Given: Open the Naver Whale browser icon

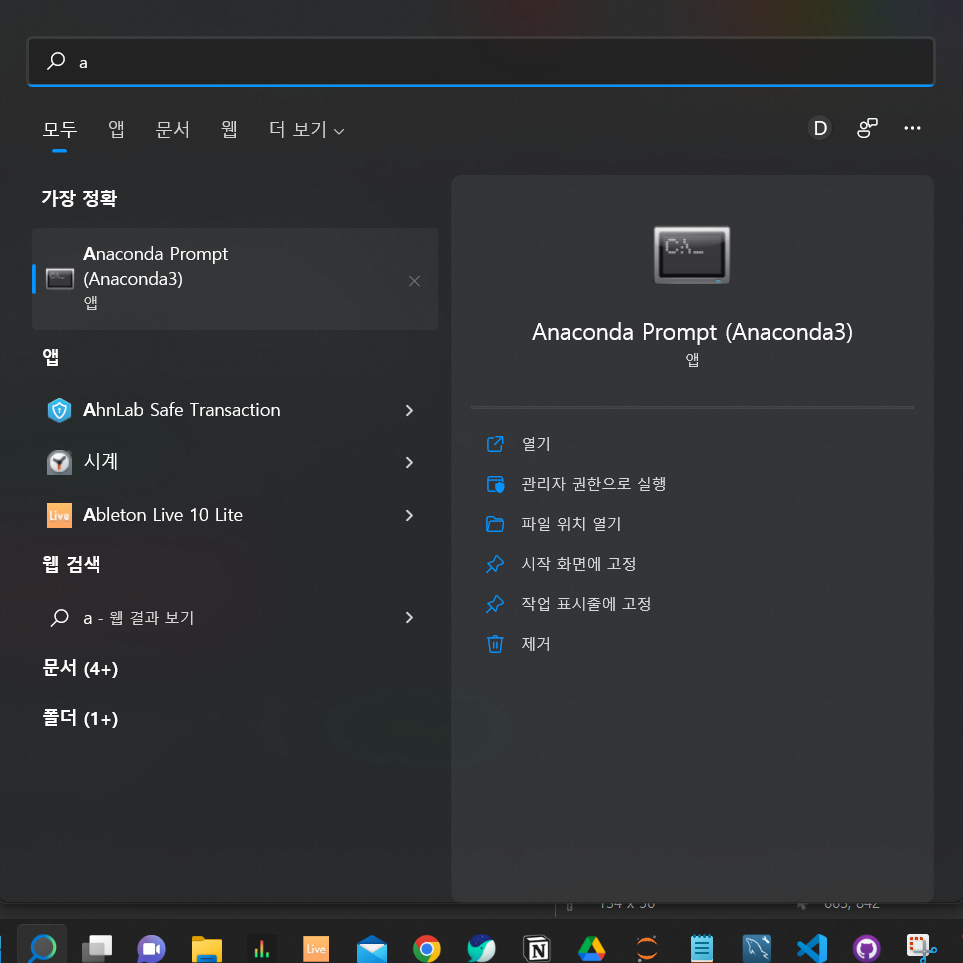Looking at the screenshot, I should pyautogui.click(x=482, y=949).
